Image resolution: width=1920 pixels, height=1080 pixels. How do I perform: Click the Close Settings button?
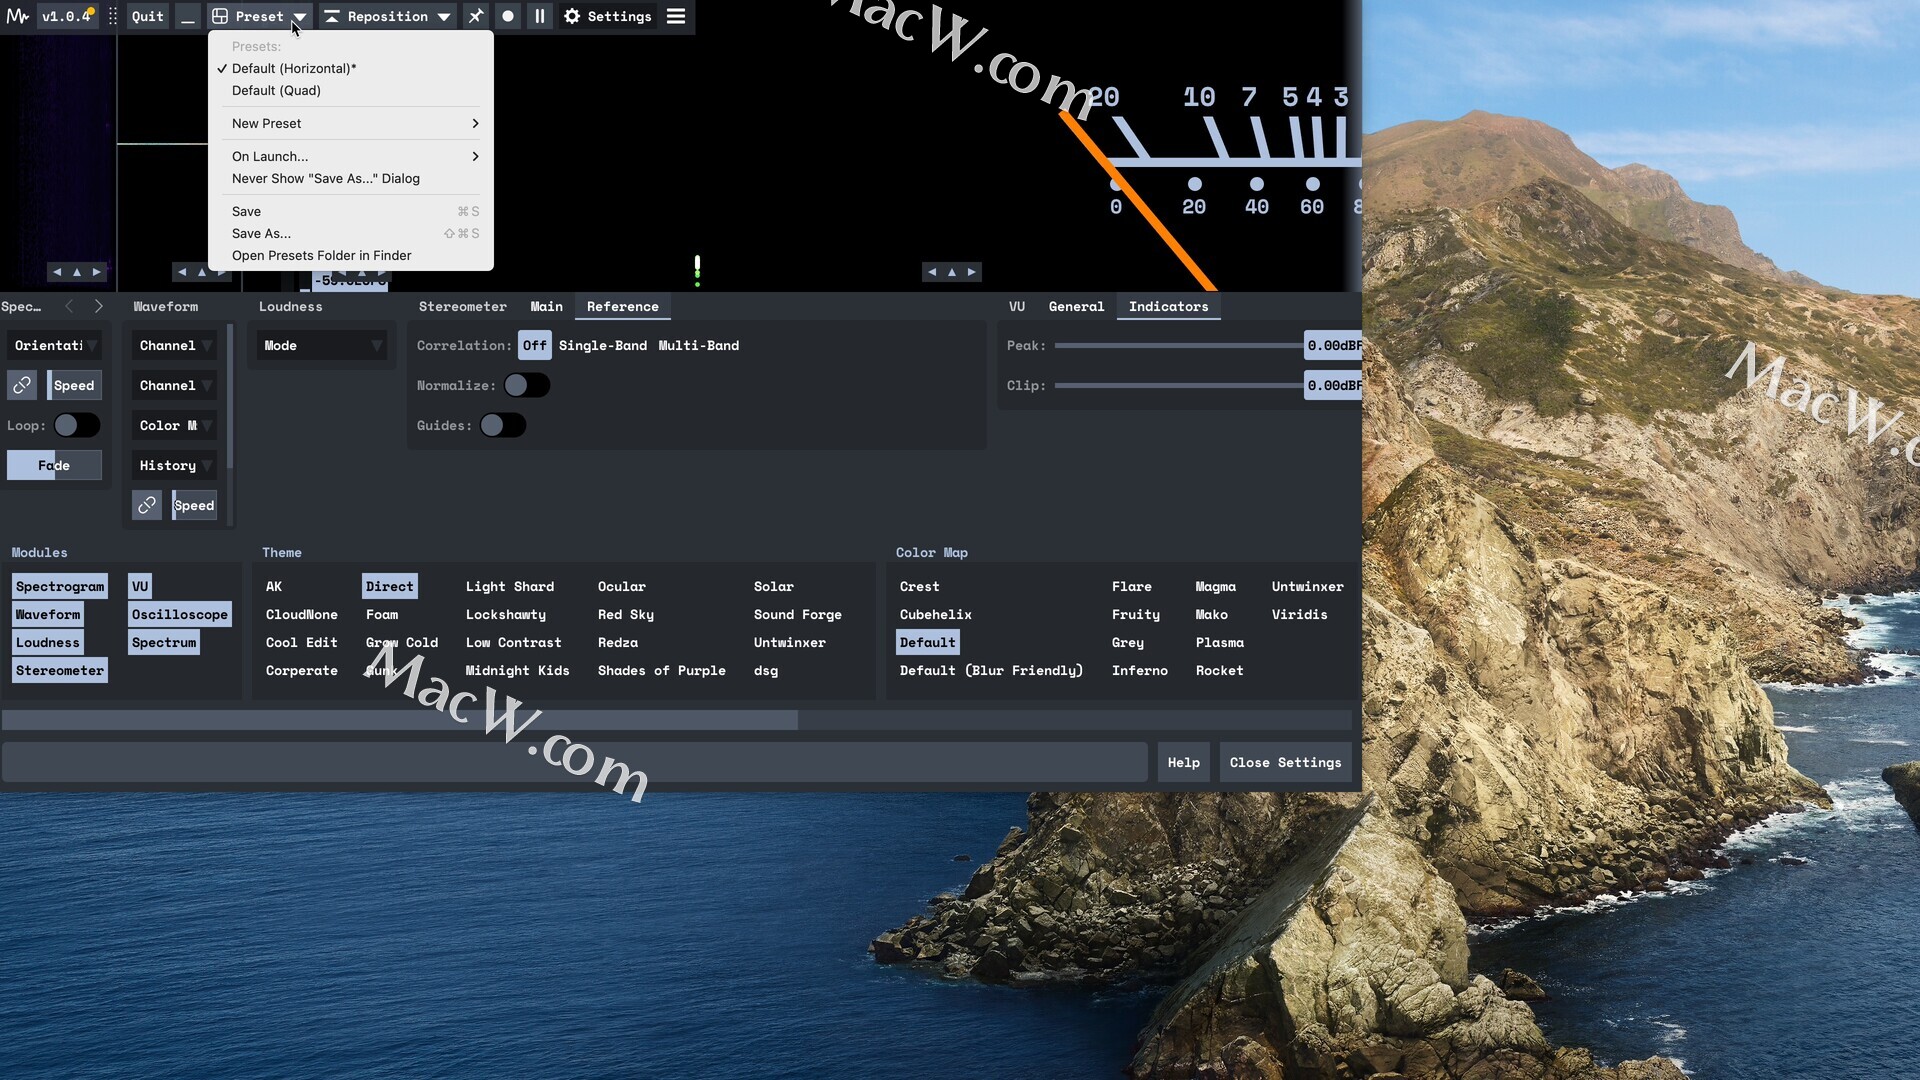click(x=1285, y=762)
